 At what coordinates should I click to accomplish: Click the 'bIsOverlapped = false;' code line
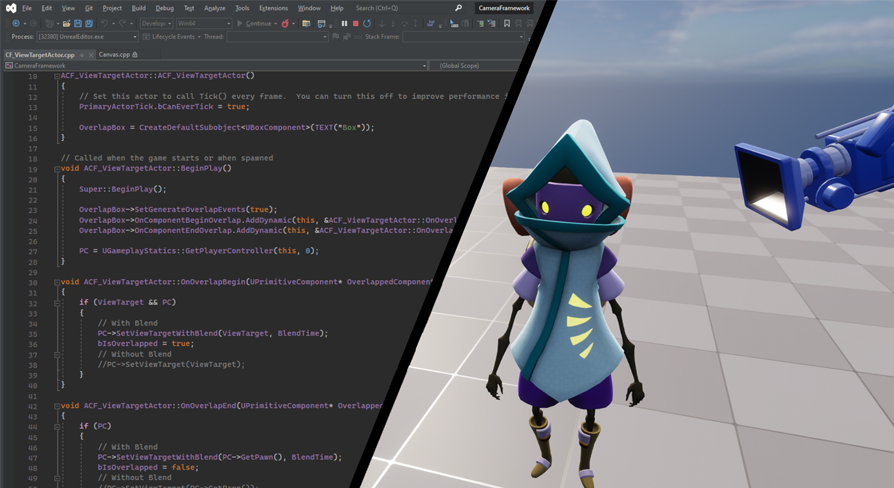click(x=148, y=467)
